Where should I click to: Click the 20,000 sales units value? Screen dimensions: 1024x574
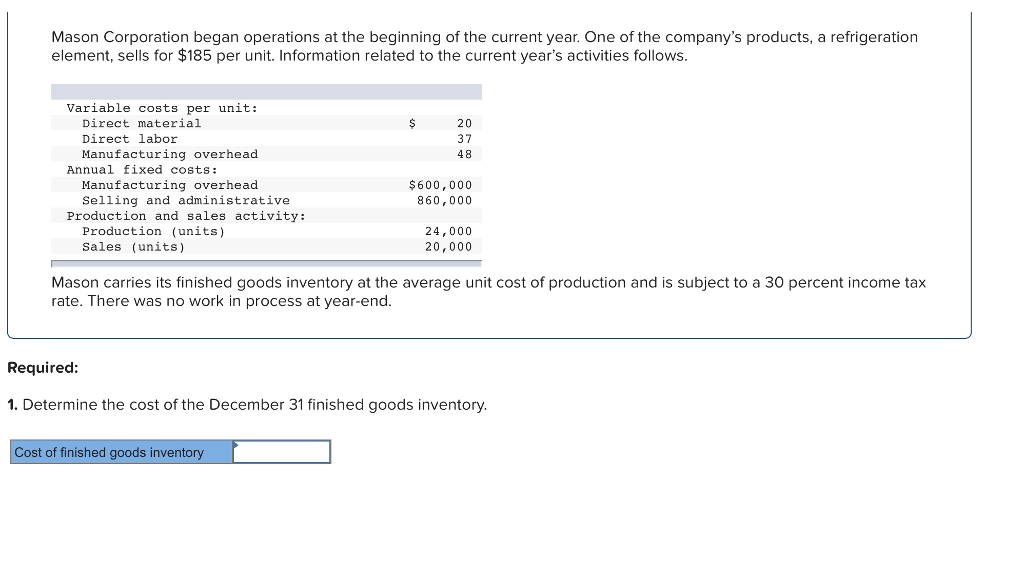coord(448,247)
